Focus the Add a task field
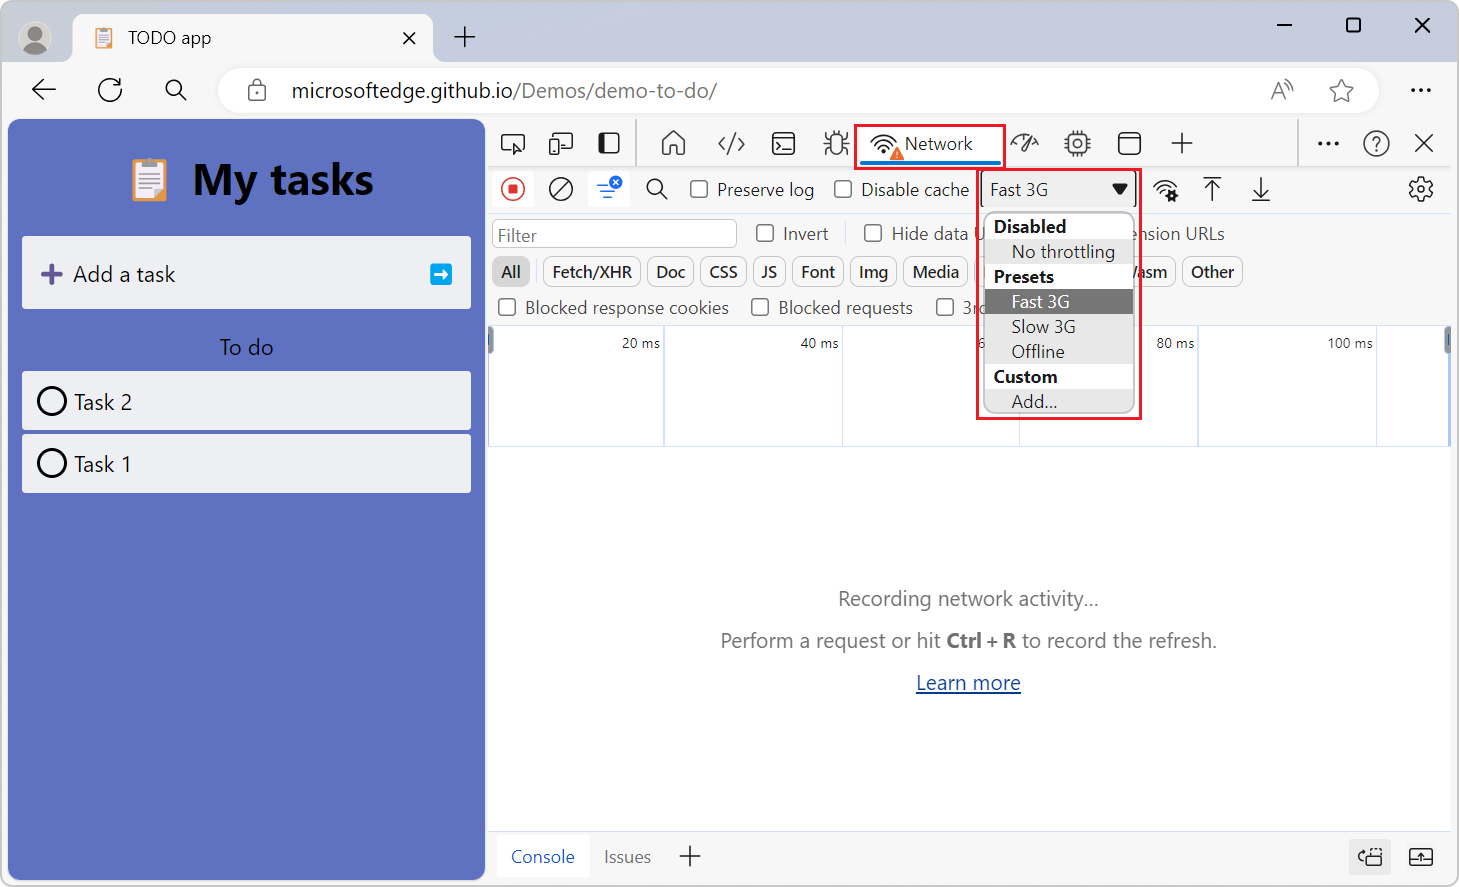1459x887 pixels. pyautogui.click(x=246, y=273)
